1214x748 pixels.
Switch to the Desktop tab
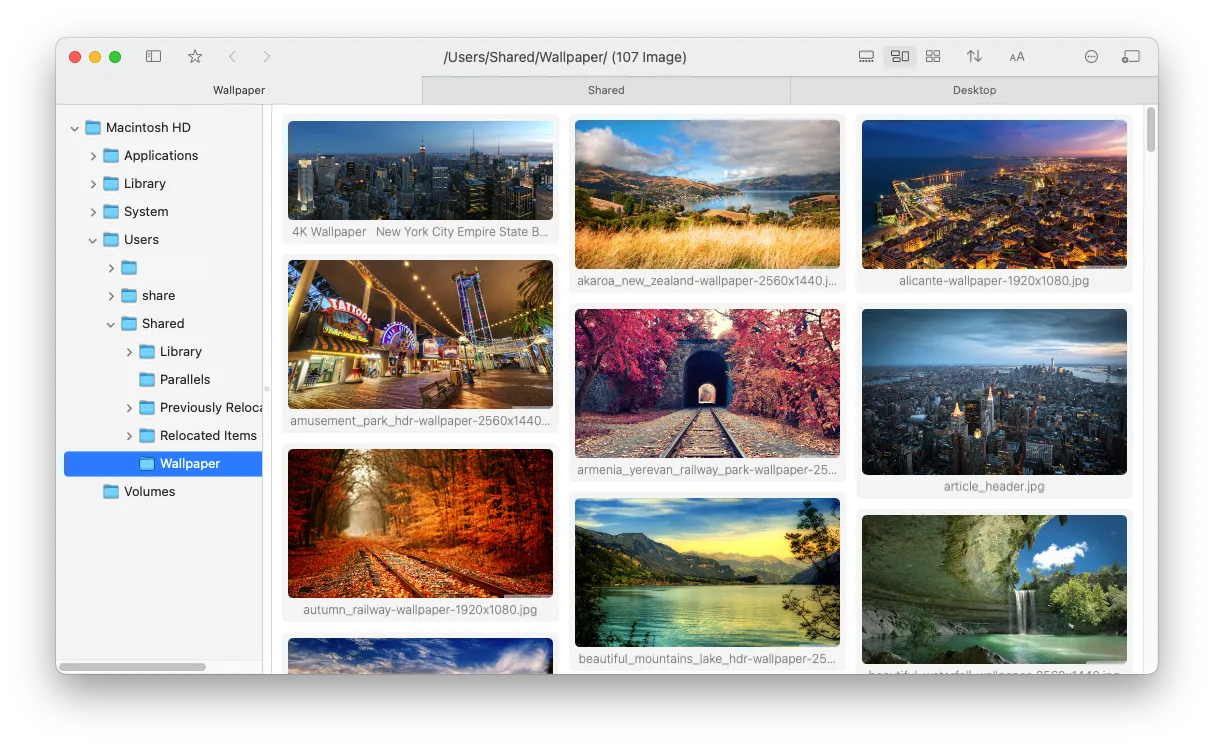click(973, 90)
